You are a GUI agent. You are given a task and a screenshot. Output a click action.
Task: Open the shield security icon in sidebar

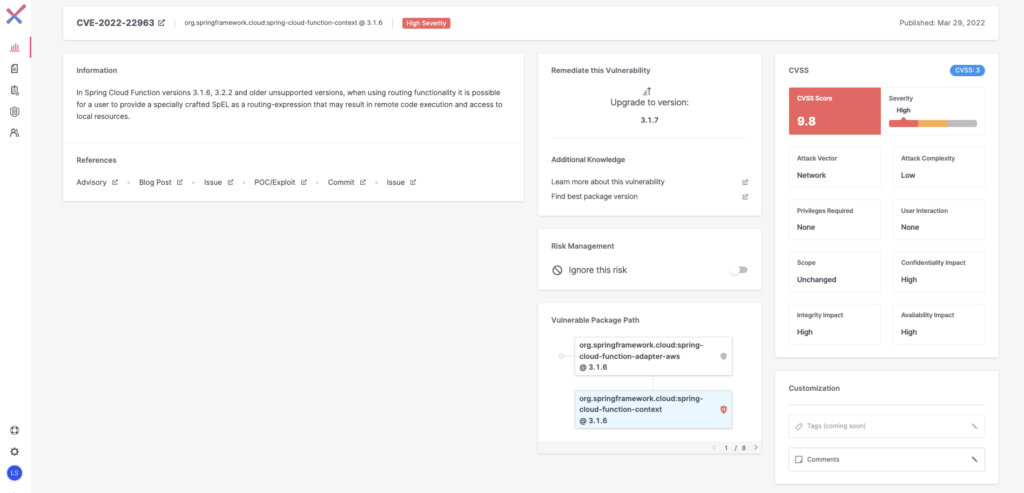tap(14, 112)
